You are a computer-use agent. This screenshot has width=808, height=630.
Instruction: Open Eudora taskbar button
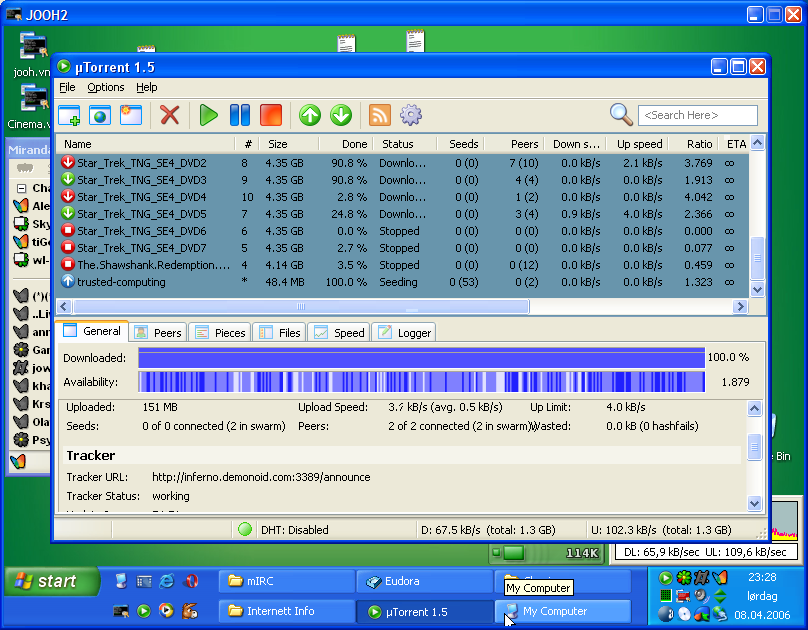coord(424,581)
